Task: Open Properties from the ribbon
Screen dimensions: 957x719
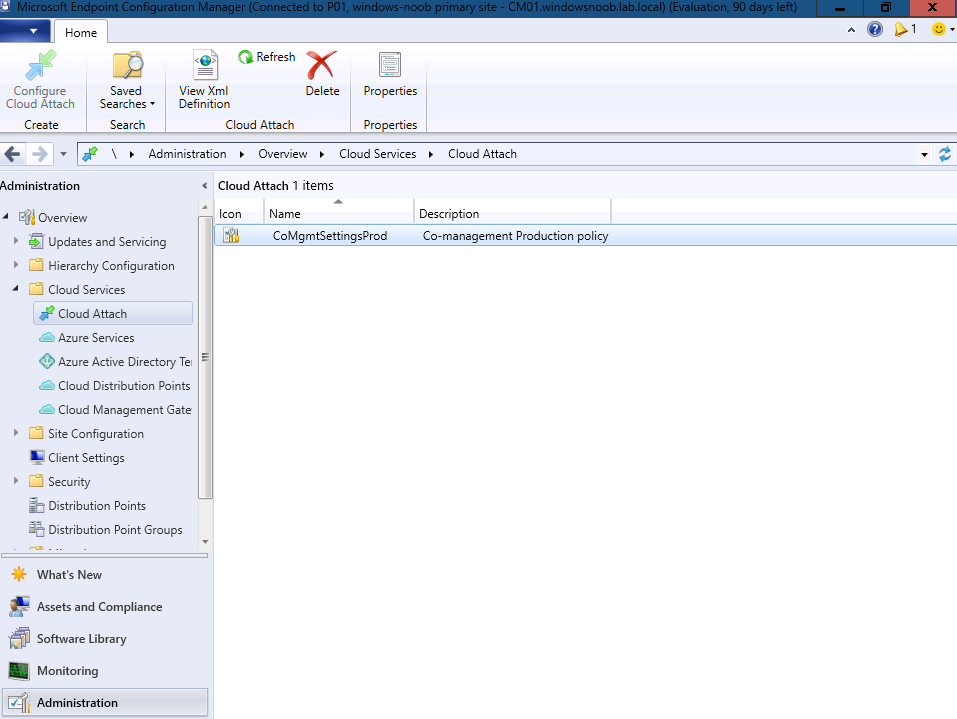Action: [x=390, y=74]
